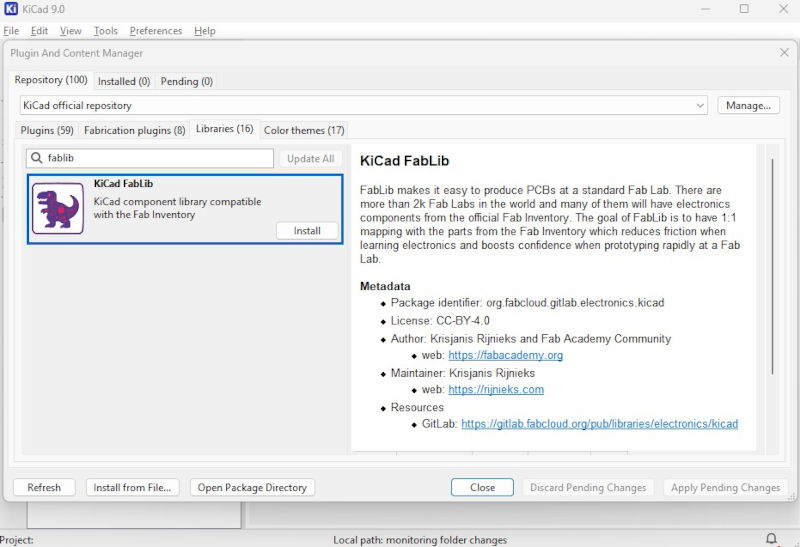Open the View menu
This screenshot has width=800, height=547.
(70, 31)
